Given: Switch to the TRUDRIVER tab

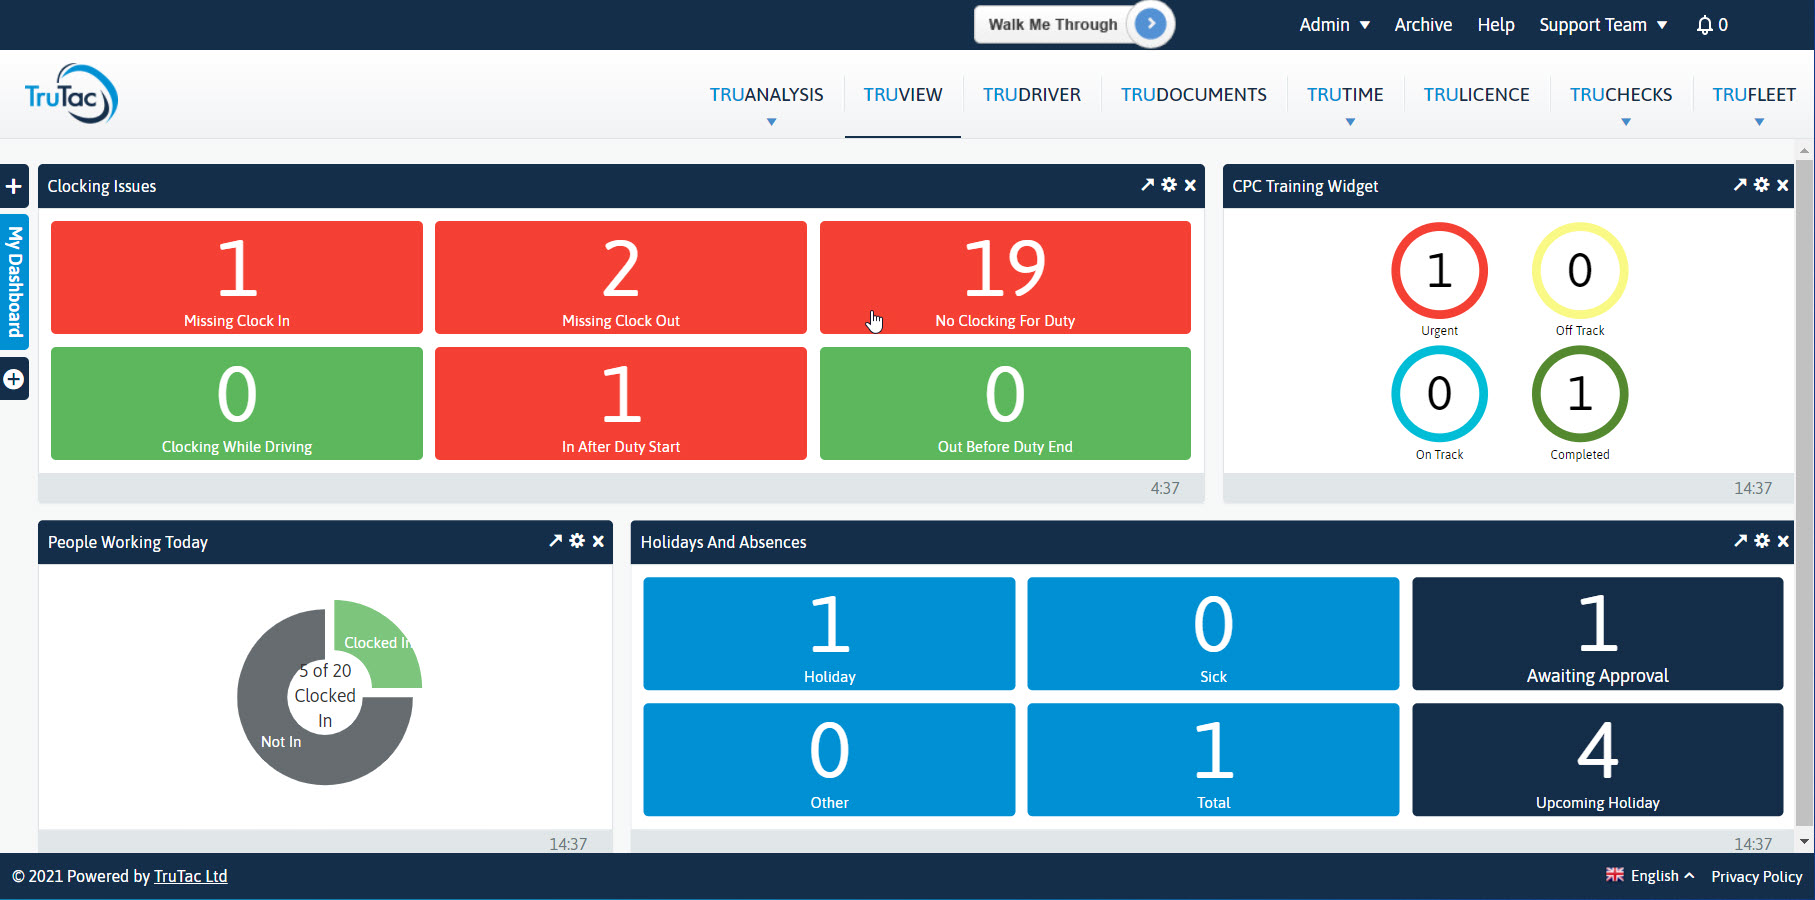Looking at the screenshot, I should pos(1031,95).
